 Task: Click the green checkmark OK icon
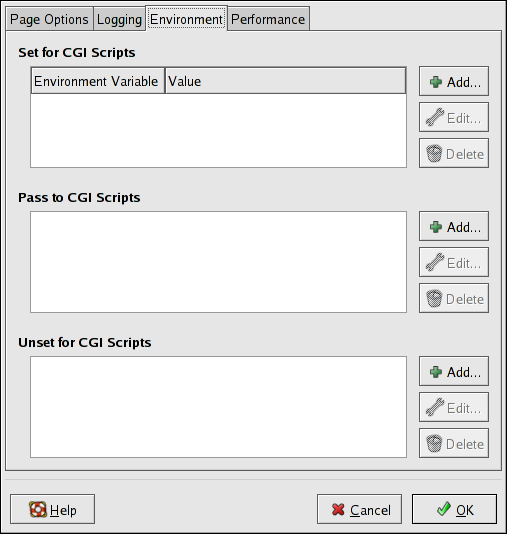click(444, 509)
